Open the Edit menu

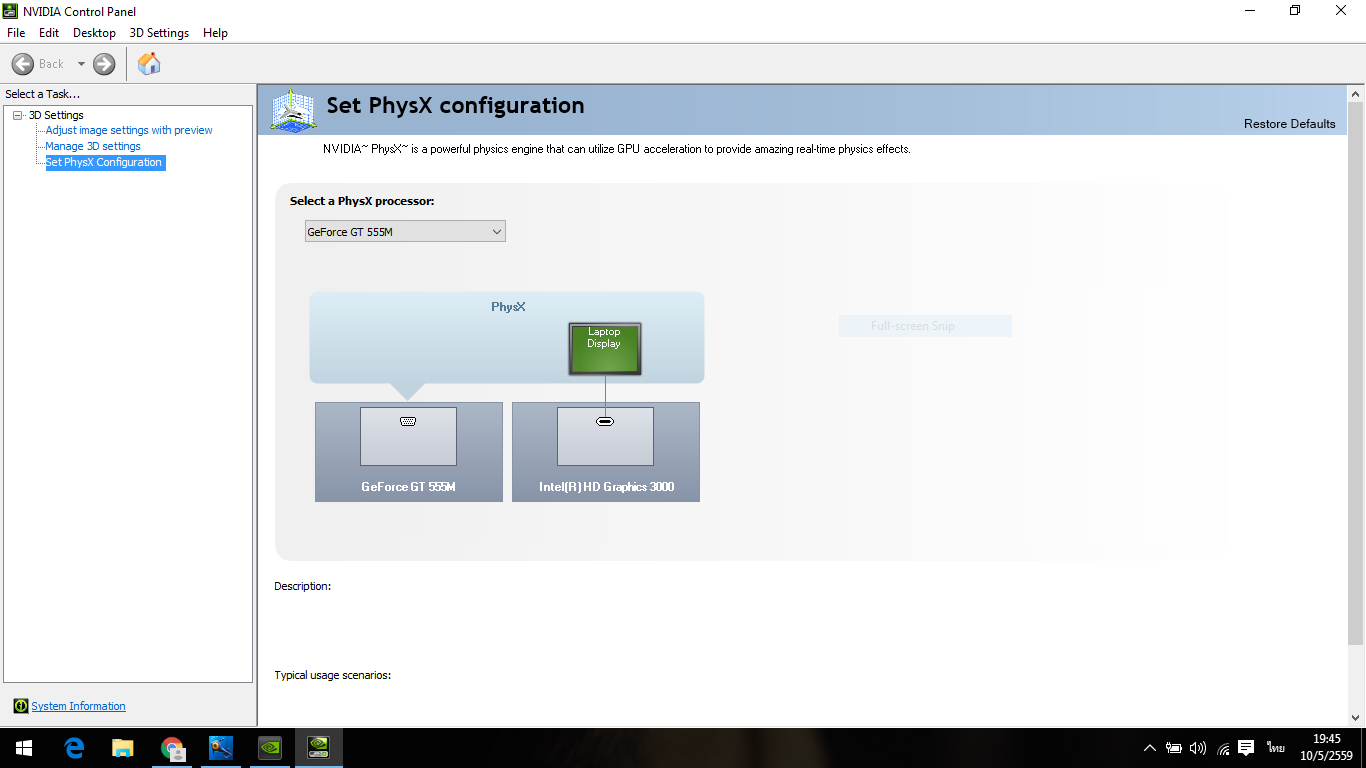[x=49, y=33]
